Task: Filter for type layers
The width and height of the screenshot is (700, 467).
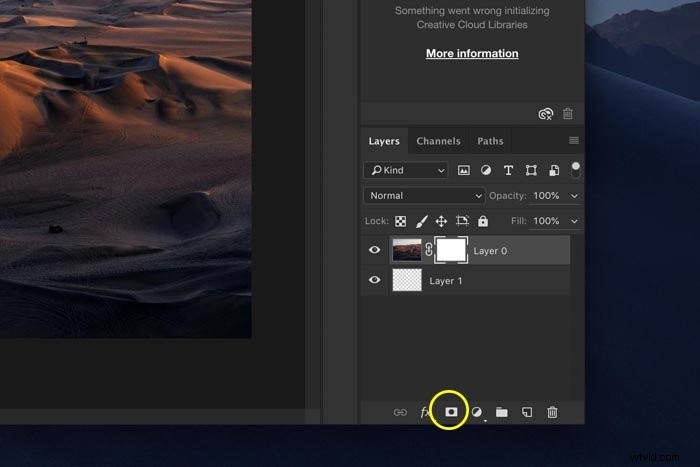Action: [x=508, y=170]
